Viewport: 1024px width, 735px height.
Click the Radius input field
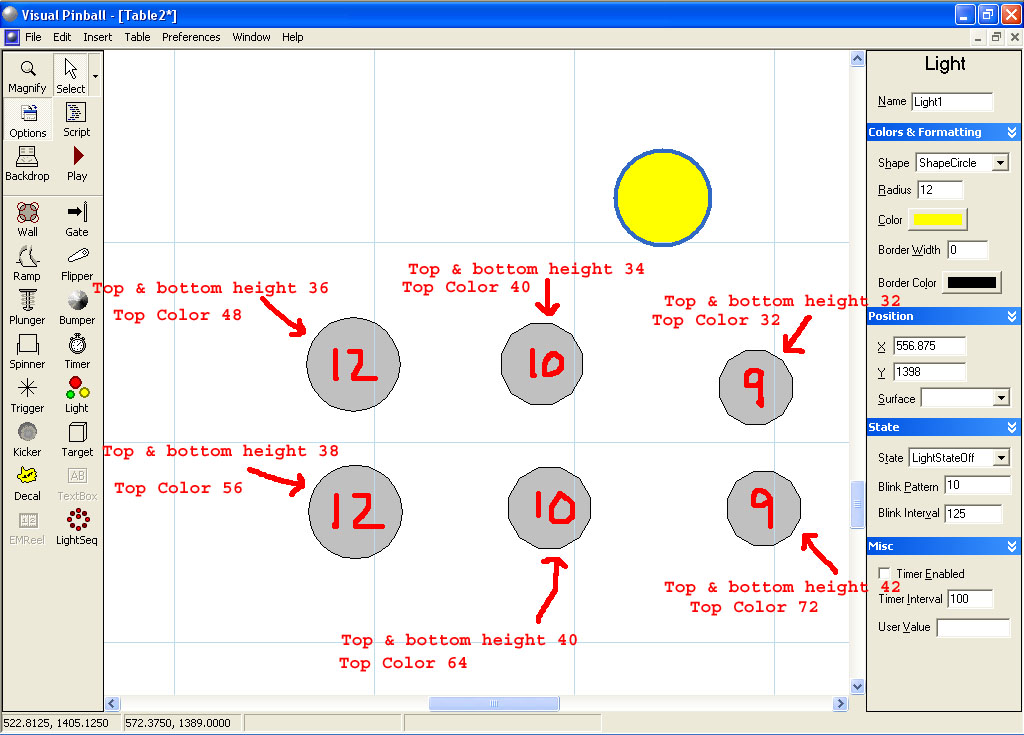(939, 190)
